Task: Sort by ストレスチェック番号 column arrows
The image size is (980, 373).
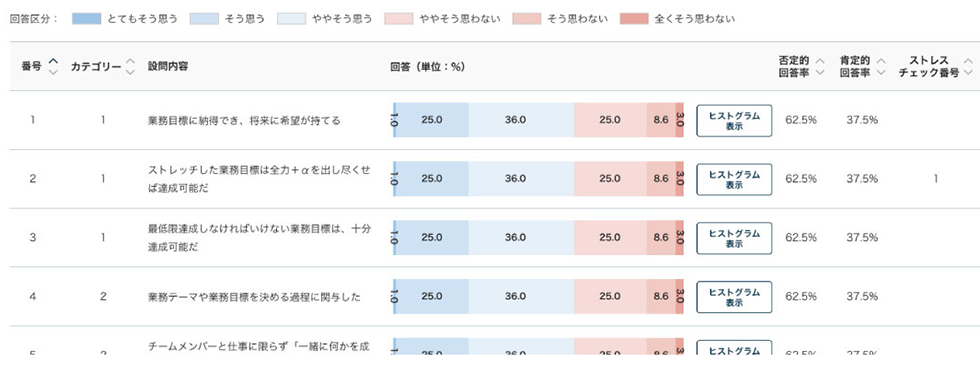Action: pyautogui.click(x=968, y=66)
